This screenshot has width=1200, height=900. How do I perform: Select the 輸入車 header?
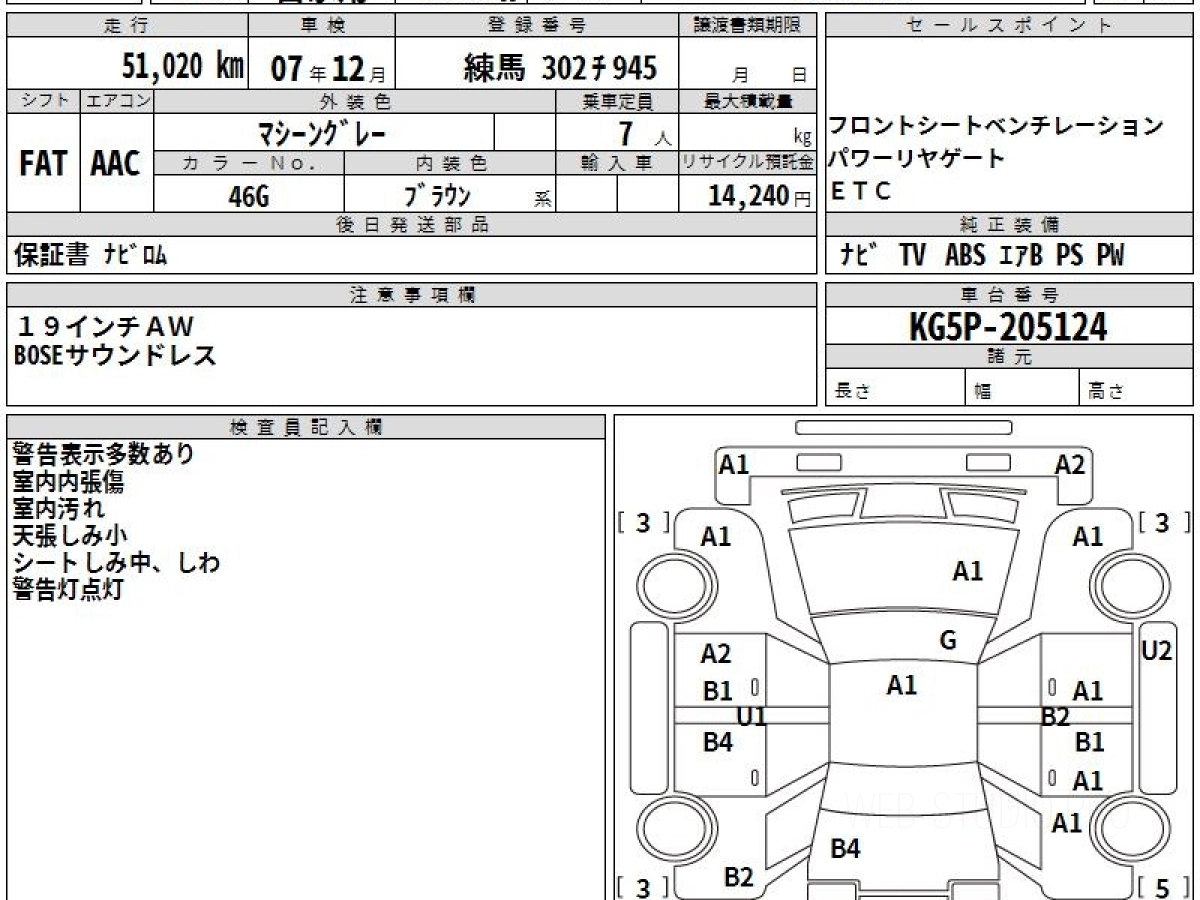[x=617, y=163]
